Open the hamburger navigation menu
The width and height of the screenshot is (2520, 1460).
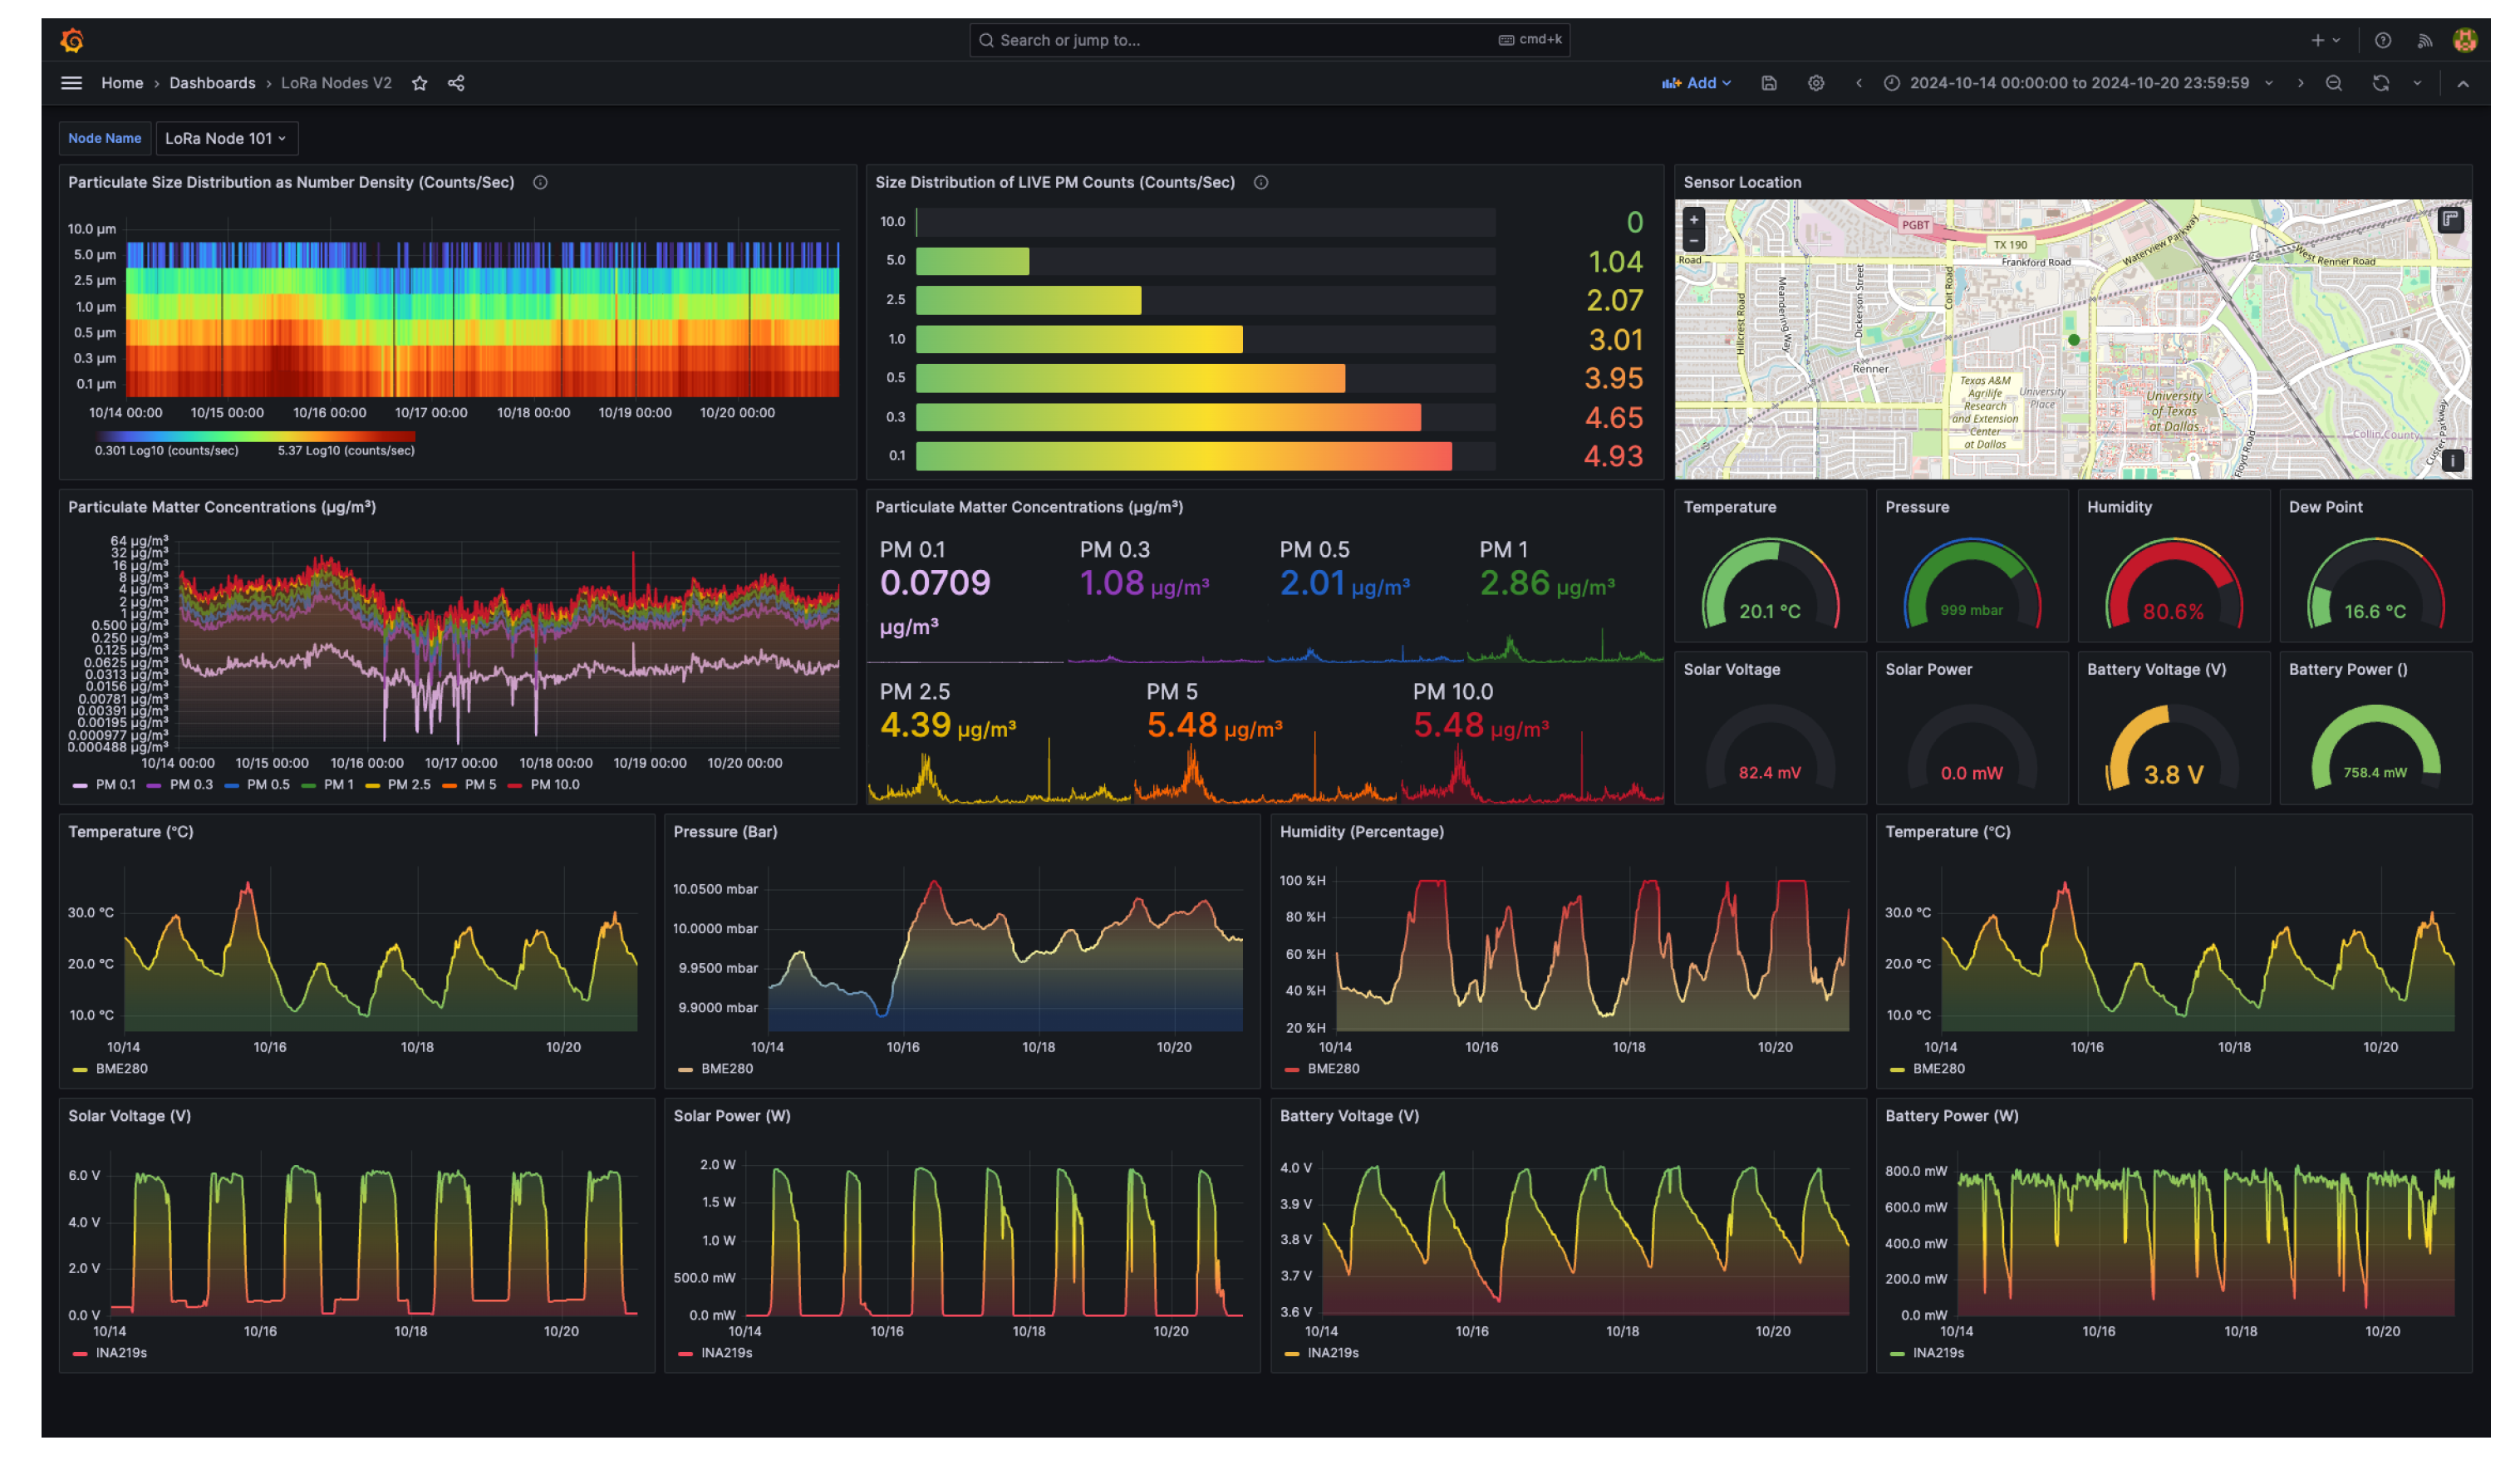(x=72, y=83)
